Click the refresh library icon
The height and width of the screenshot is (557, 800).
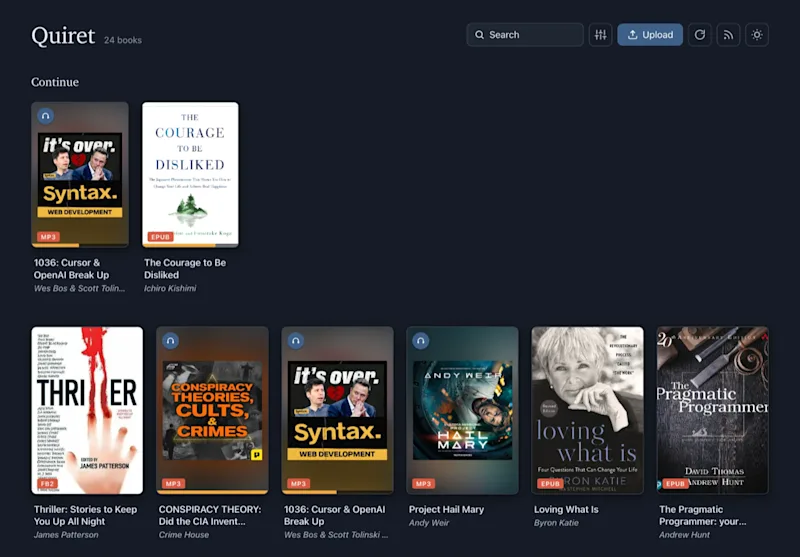point(699,35)
